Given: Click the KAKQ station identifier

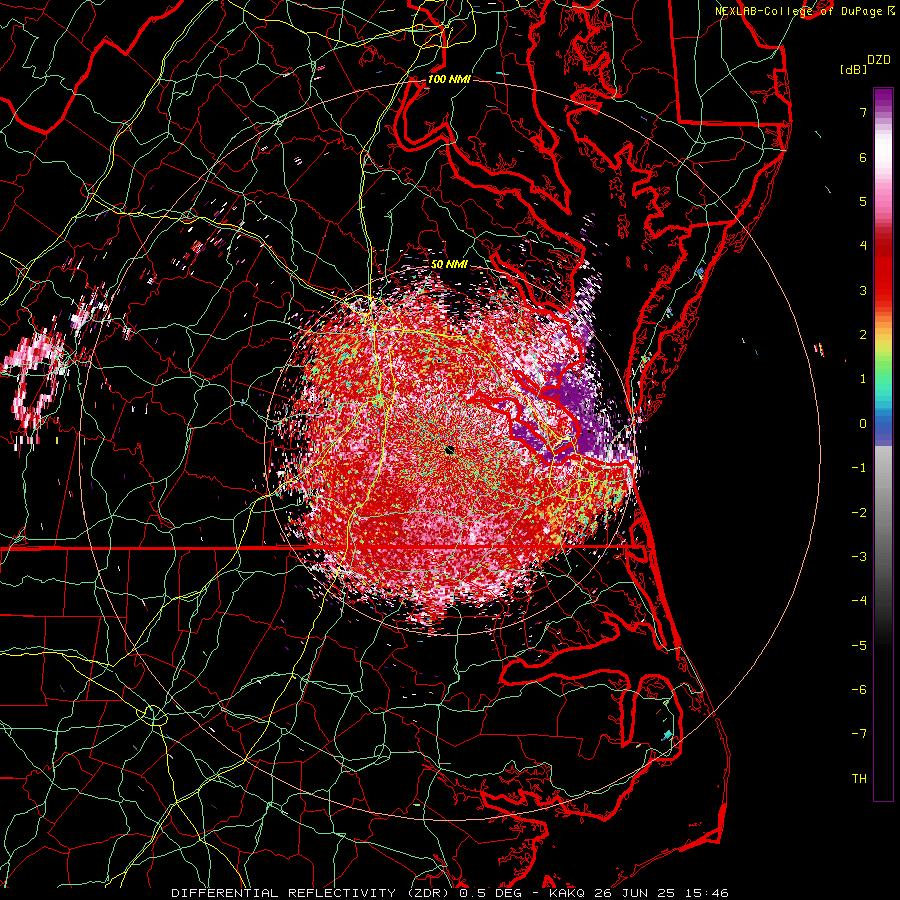Looking at the screenshot, I should [567, 893].
